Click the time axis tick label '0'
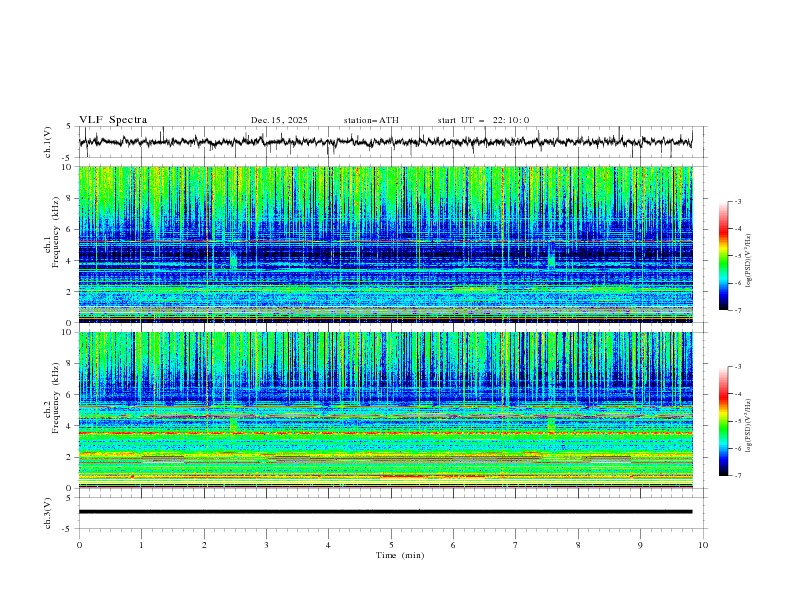792x612 pixels. 79,545
